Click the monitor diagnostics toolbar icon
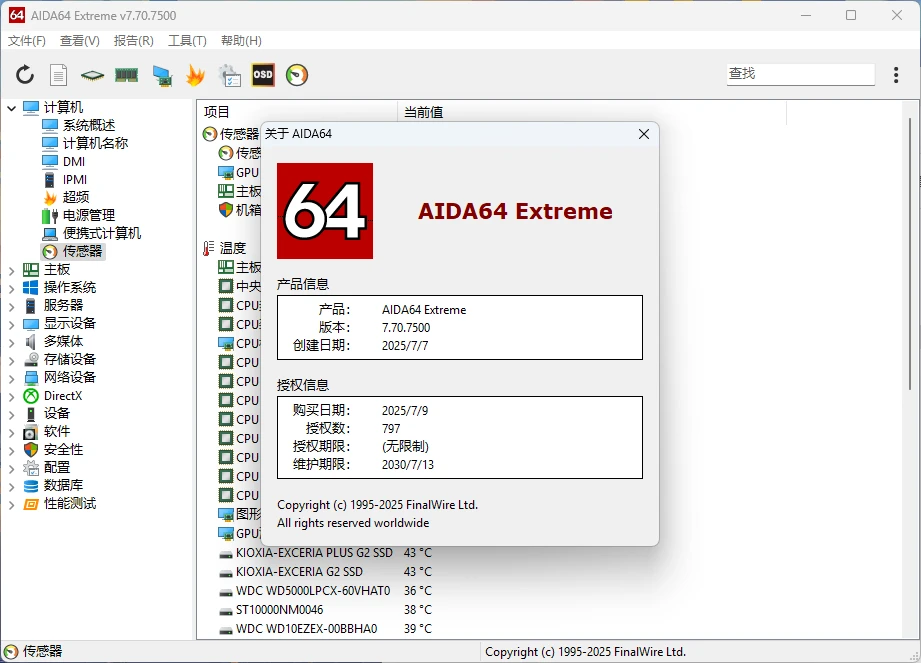 click(x=162, y=76)
